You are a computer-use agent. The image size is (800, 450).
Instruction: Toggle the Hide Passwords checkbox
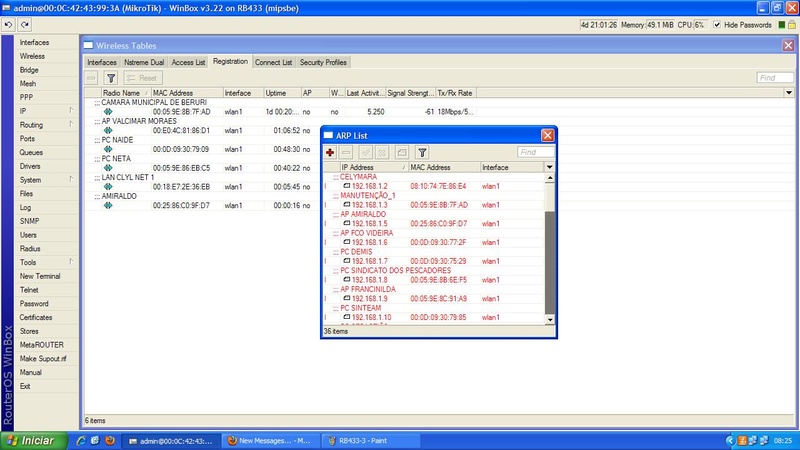point(717,24)
